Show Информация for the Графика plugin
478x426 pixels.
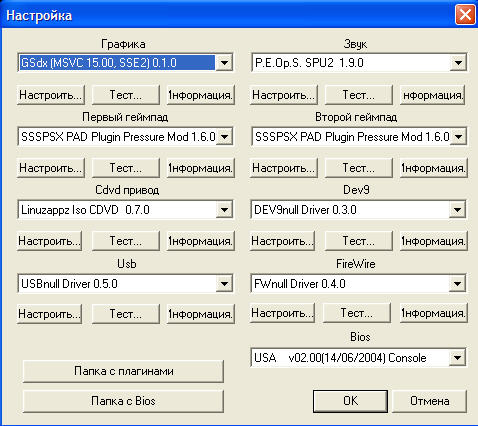(x=201, y=95)
